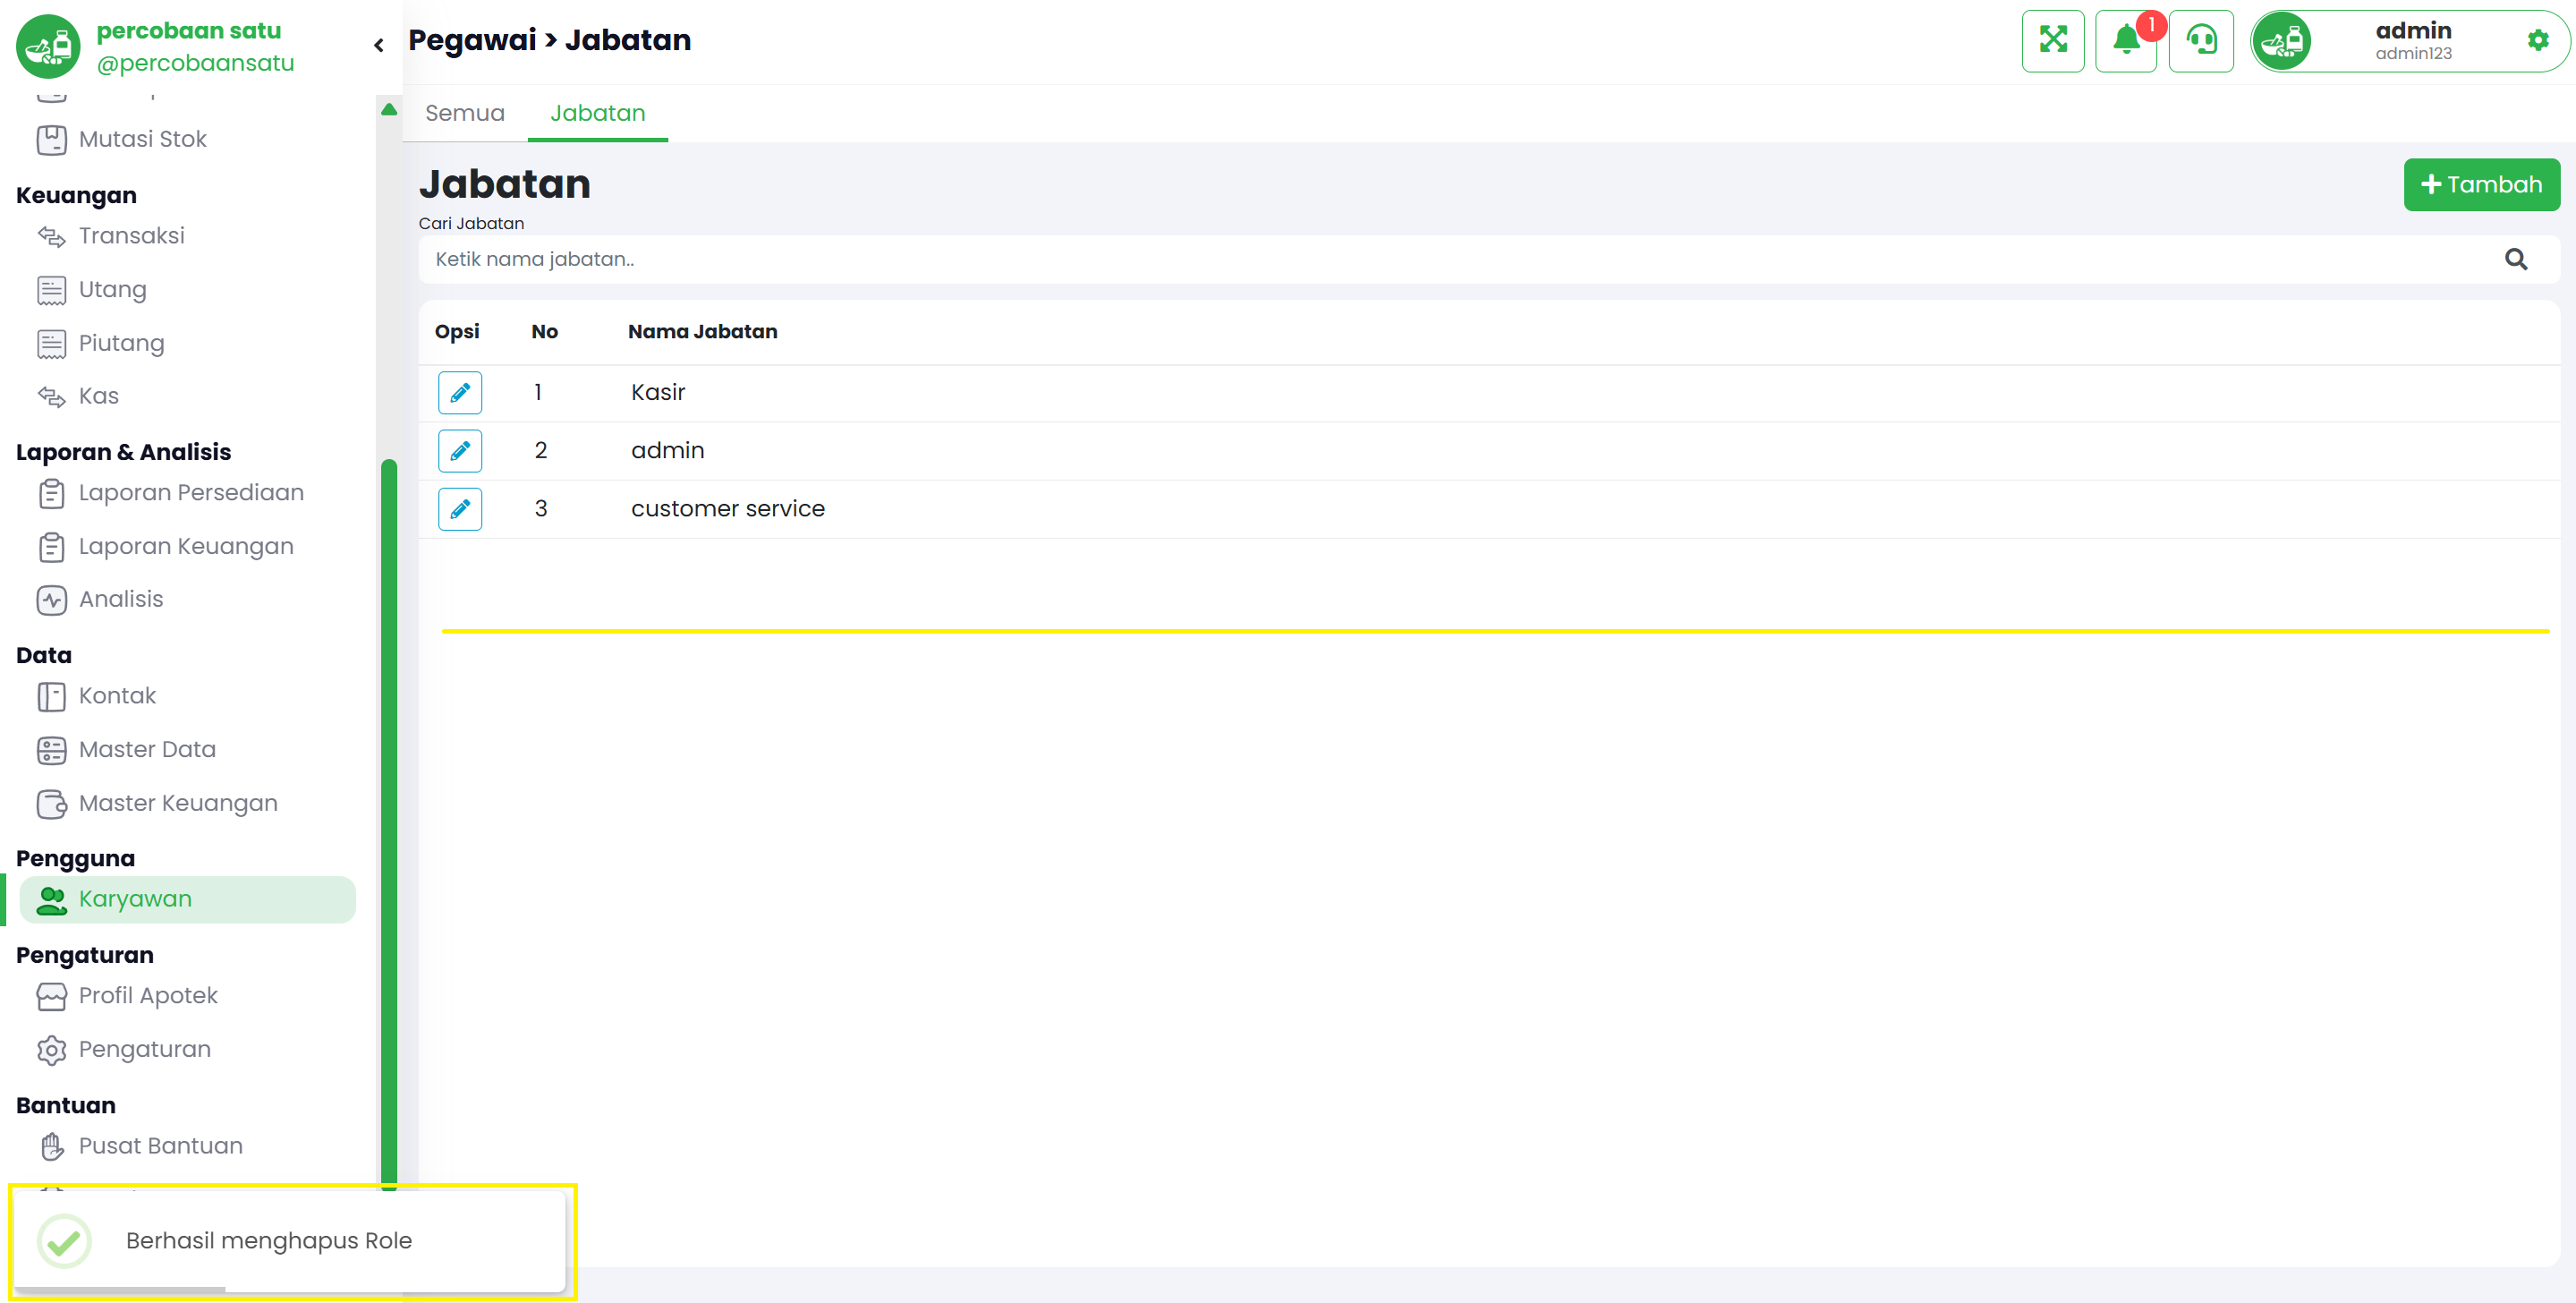The width and height of the screenshot is (2576, 1303).
Task: Click the Mutasi Stok icon
Action: tap(52, 140)
